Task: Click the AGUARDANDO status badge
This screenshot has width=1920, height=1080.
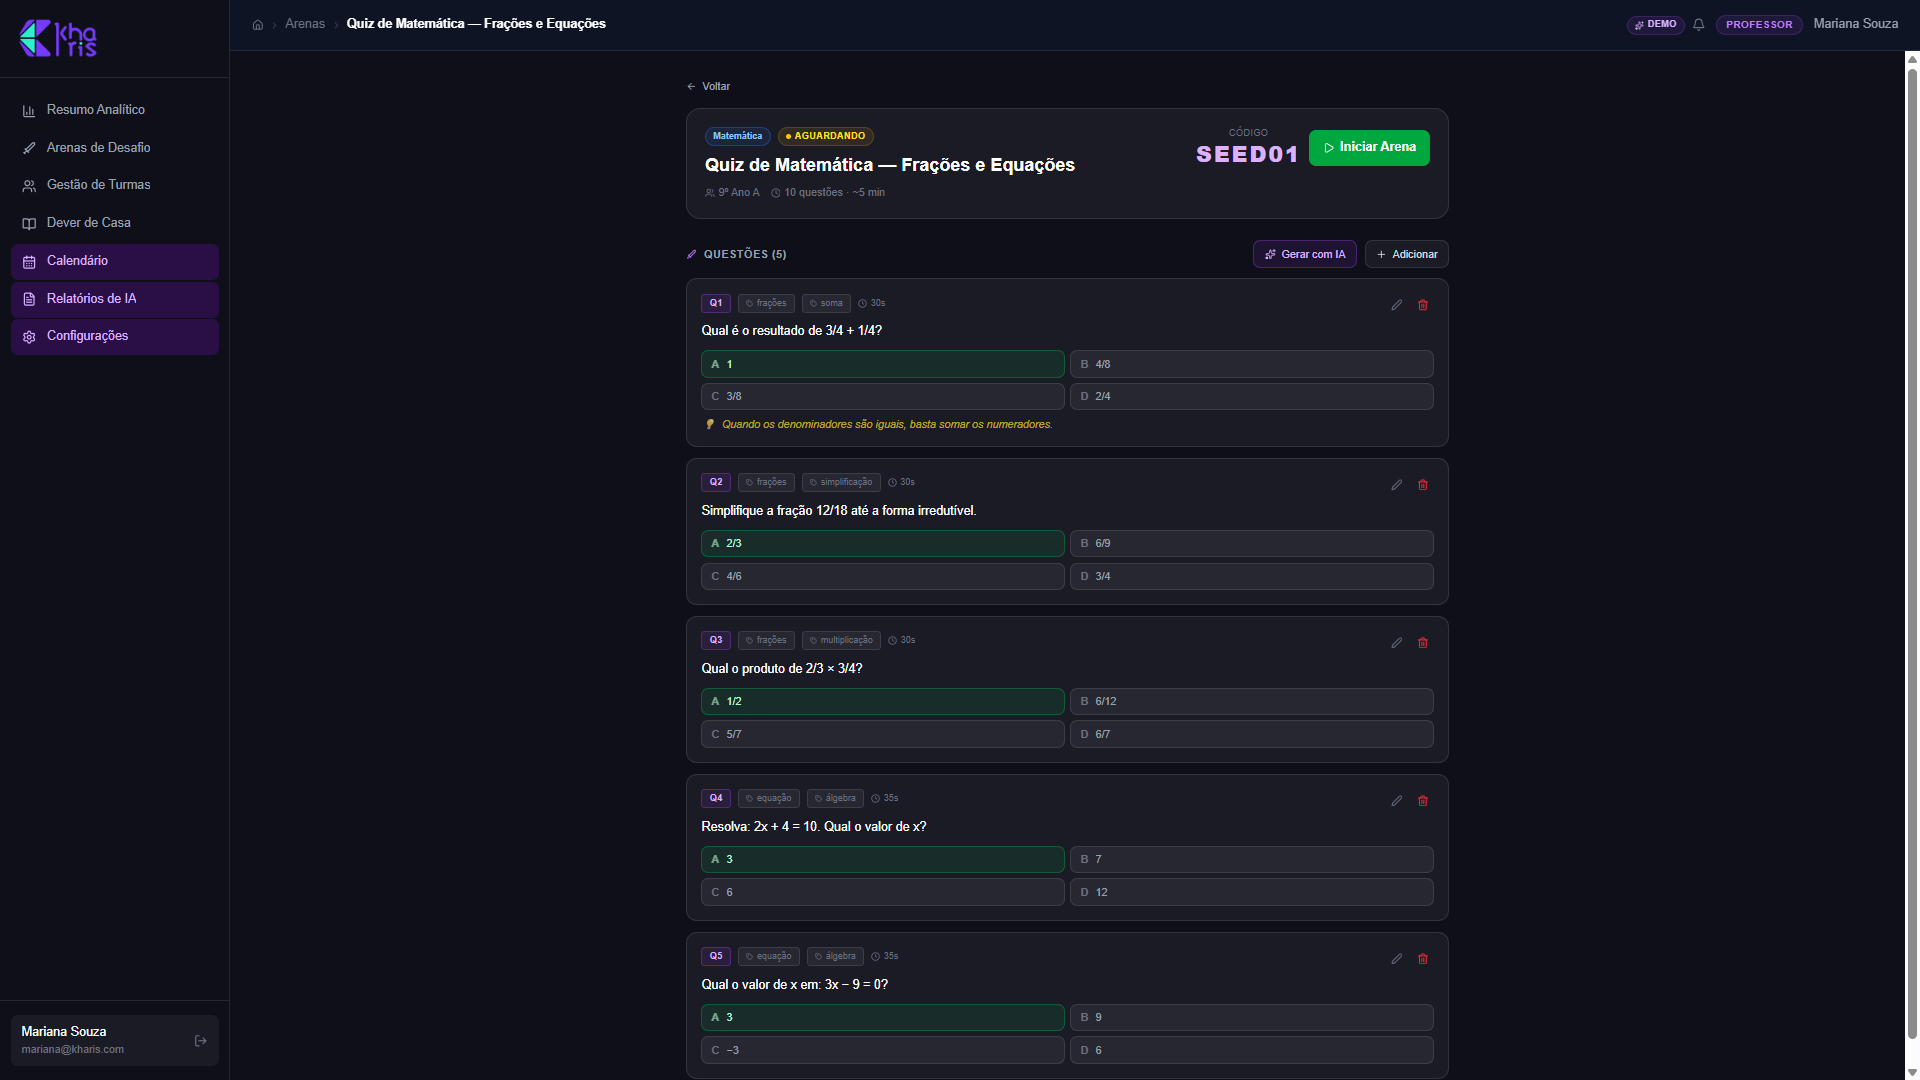Action: coord(826,136)
